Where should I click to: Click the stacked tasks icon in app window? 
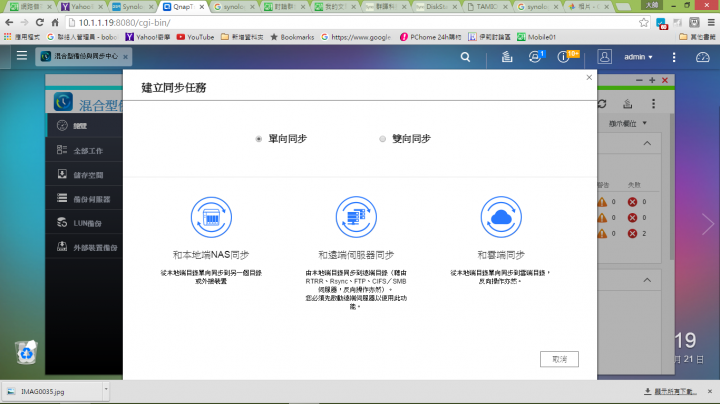[x=628, y=104]
